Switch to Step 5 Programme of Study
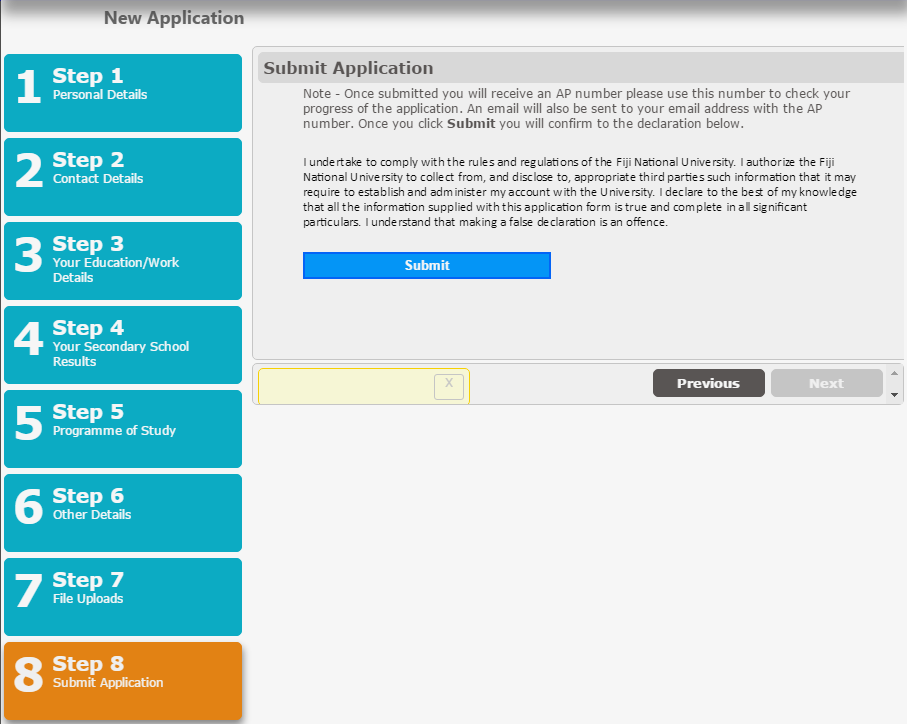The width and height of the screenshot is (907, 724). (123, 429)
